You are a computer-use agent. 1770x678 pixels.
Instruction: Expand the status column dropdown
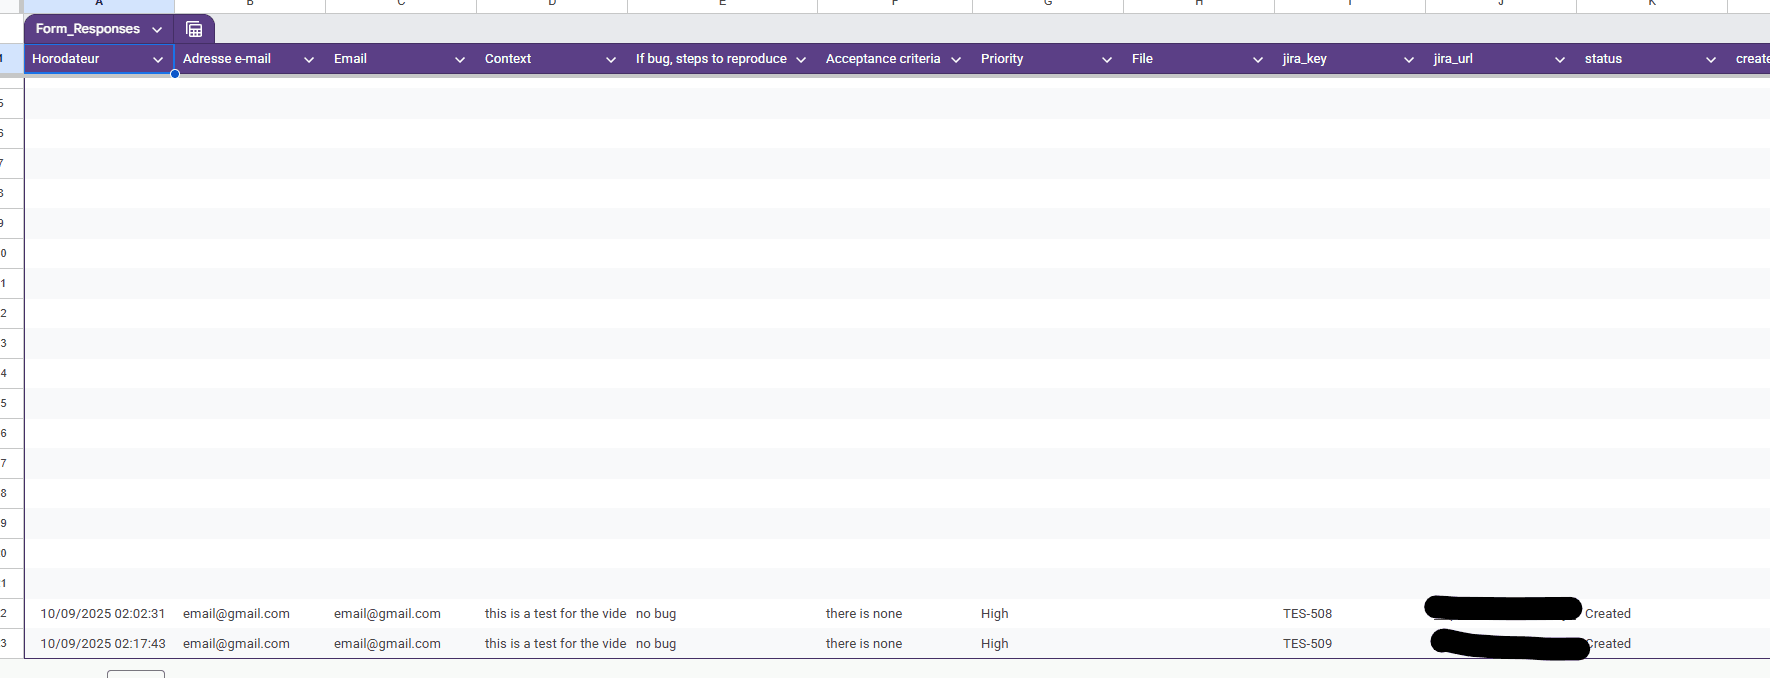click(x=1711, y=60)
